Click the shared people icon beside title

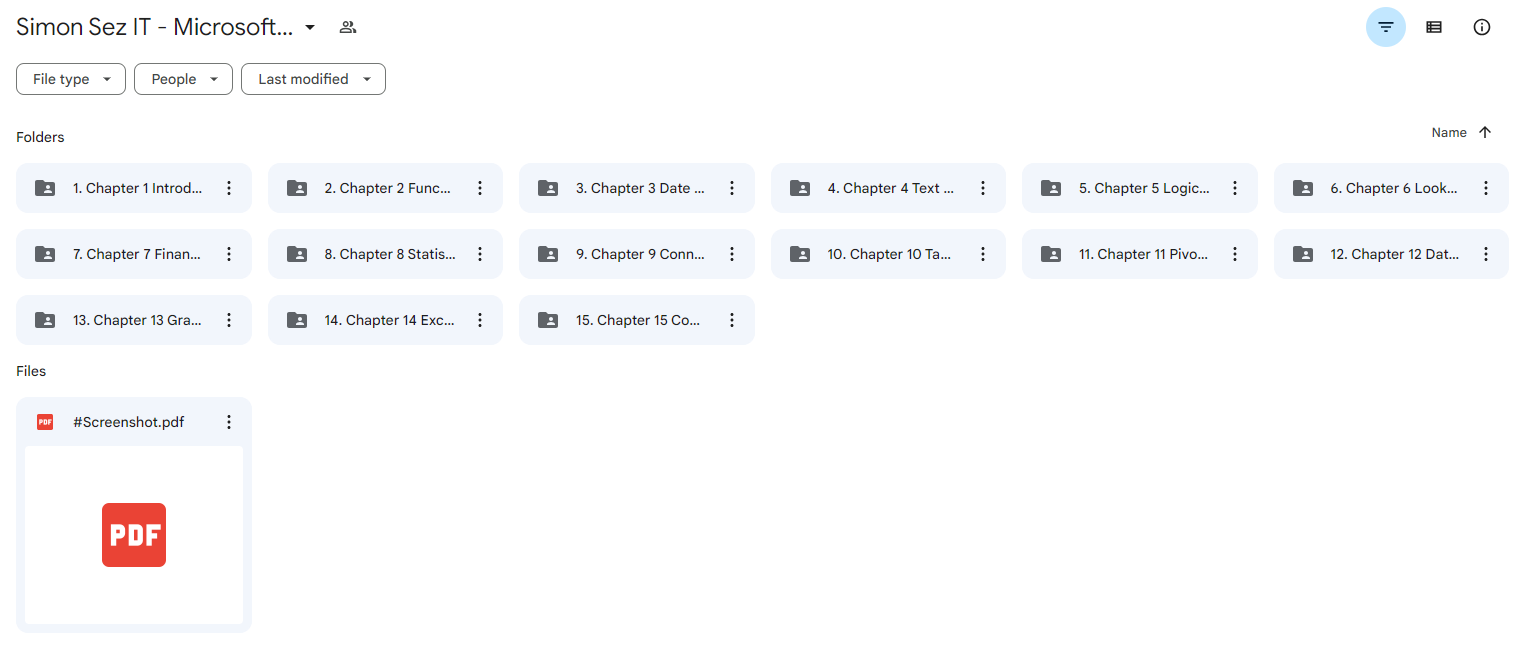click(x=347, y=27)
